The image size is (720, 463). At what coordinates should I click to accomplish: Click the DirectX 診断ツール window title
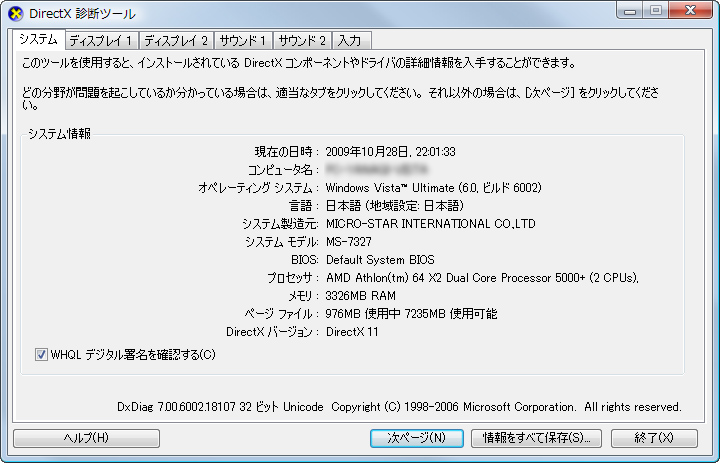click(x=82, y=14)
